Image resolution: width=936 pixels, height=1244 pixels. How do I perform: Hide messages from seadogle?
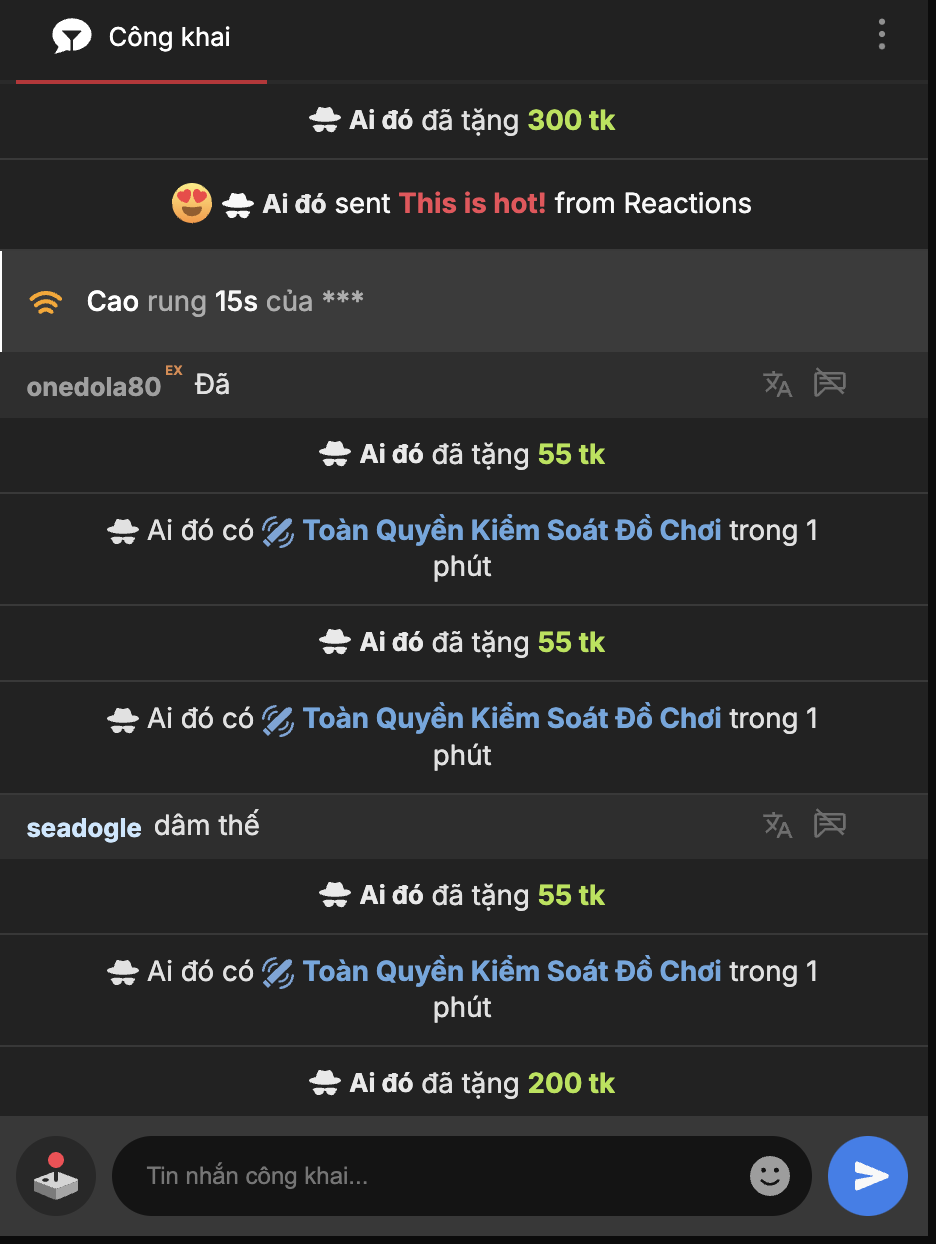coord(830,824)
